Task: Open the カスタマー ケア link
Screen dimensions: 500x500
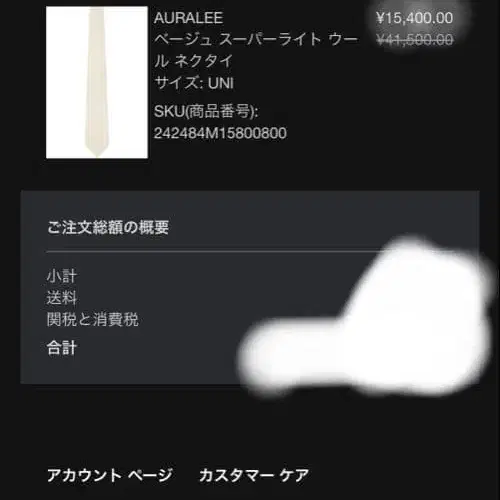Action: click(254, 475)
